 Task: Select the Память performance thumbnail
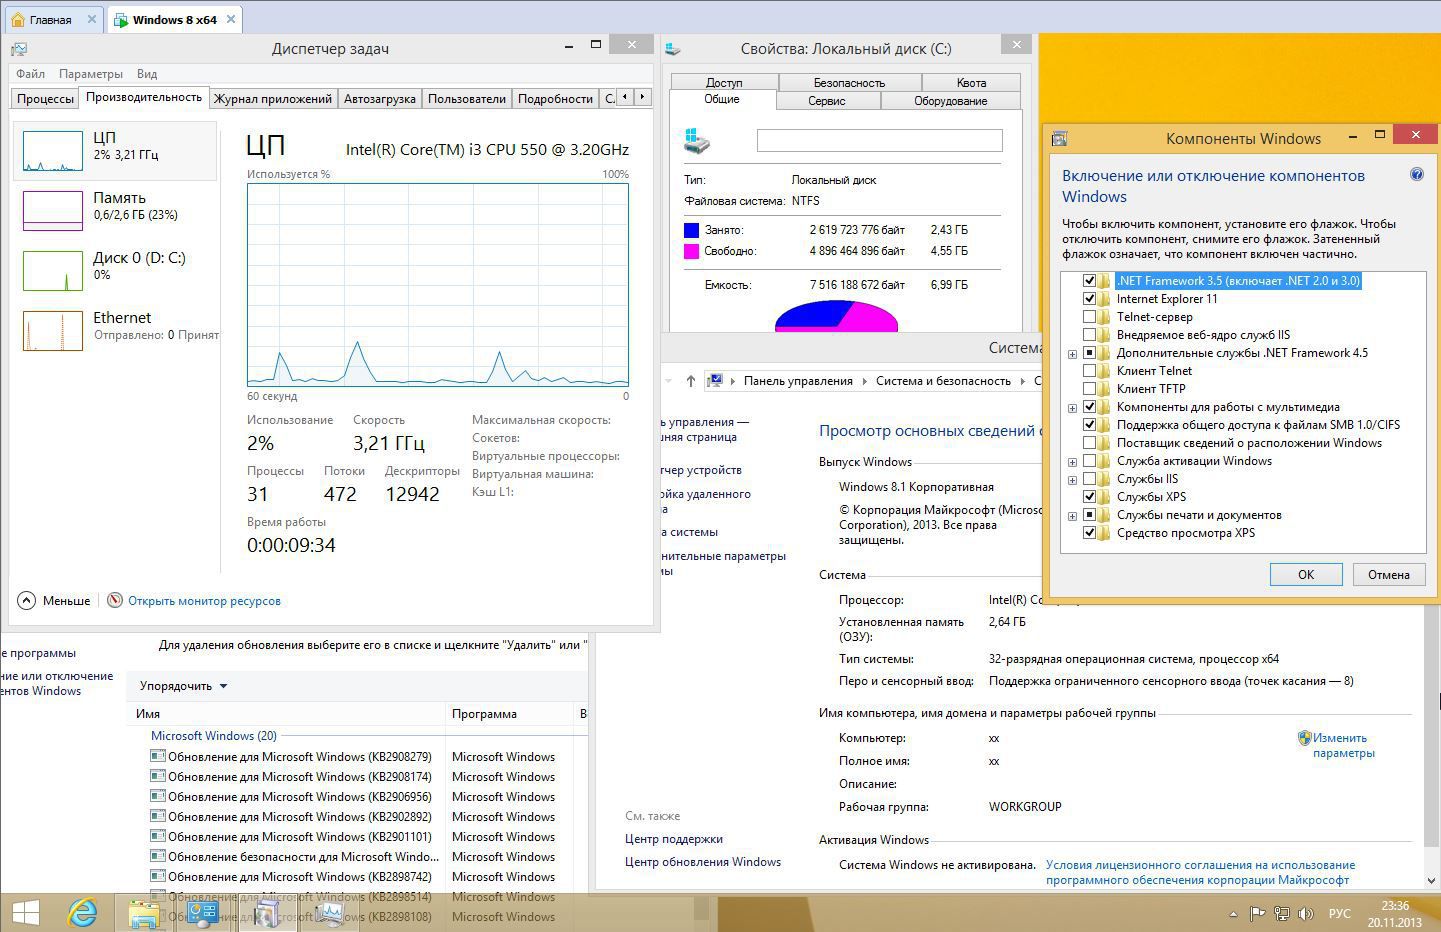[53, 211]
